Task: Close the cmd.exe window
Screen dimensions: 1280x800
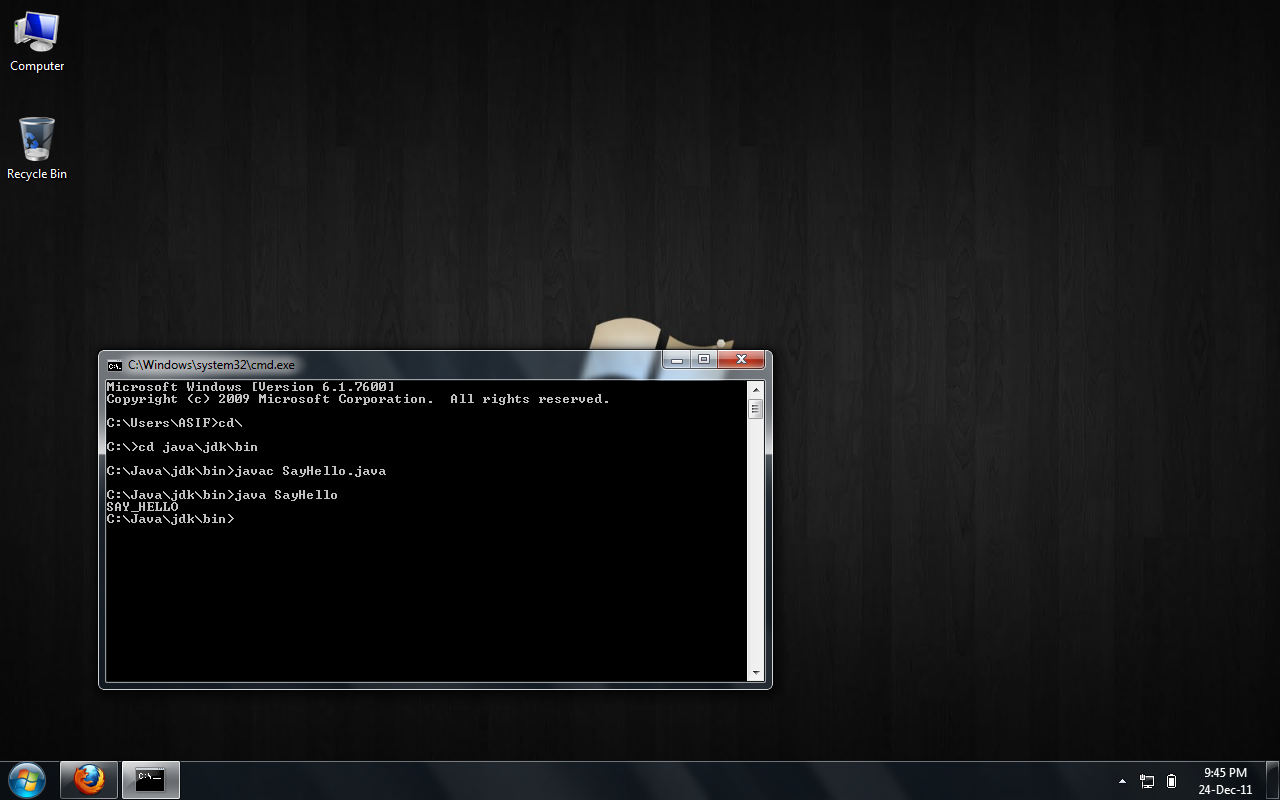Action: tap(741, 360)
